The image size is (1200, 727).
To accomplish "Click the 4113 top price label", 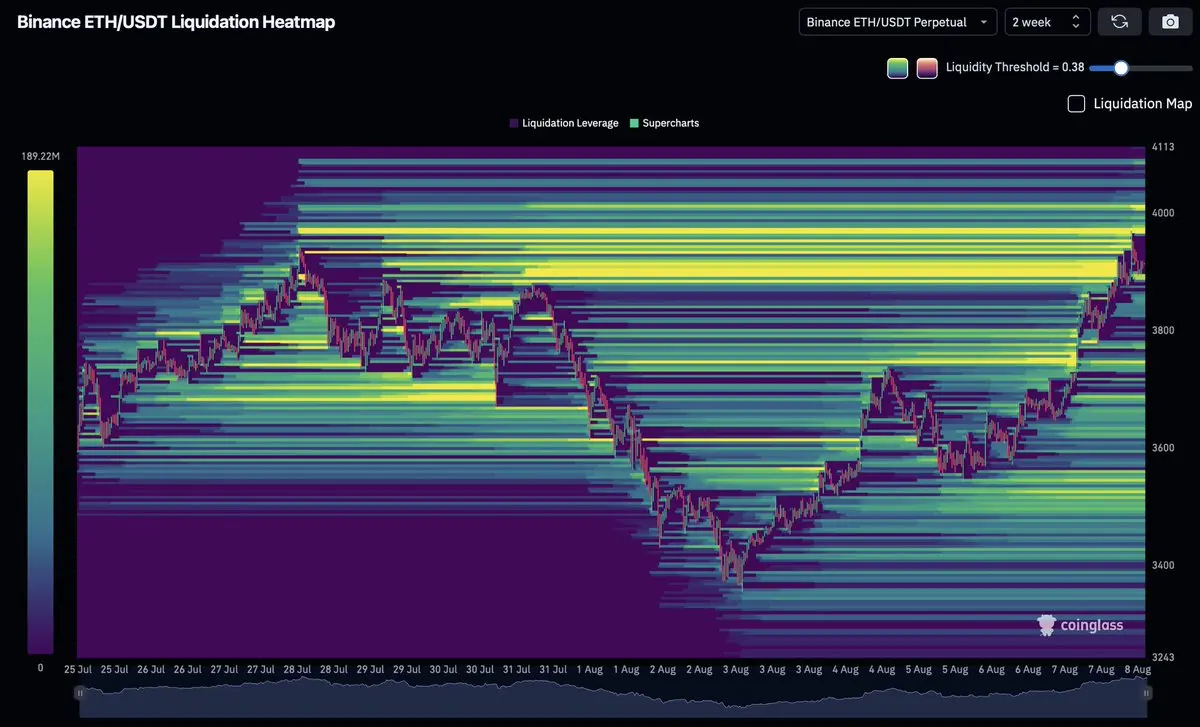I will coord(1161,147).
